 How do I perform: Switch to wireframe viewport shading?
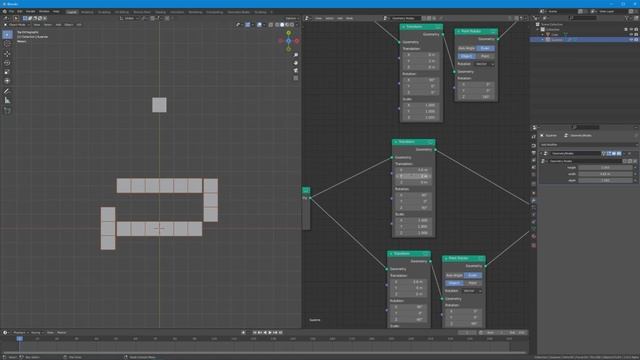(x=277, y=24)
